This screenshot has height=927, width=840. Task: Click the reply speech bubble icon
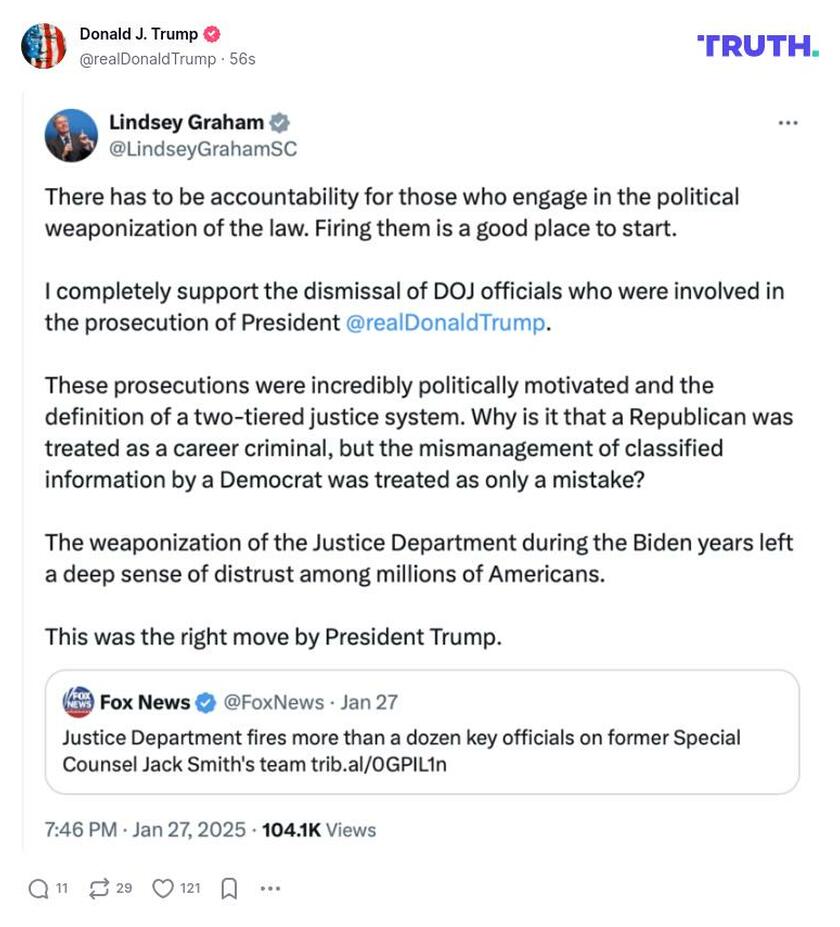38,888
